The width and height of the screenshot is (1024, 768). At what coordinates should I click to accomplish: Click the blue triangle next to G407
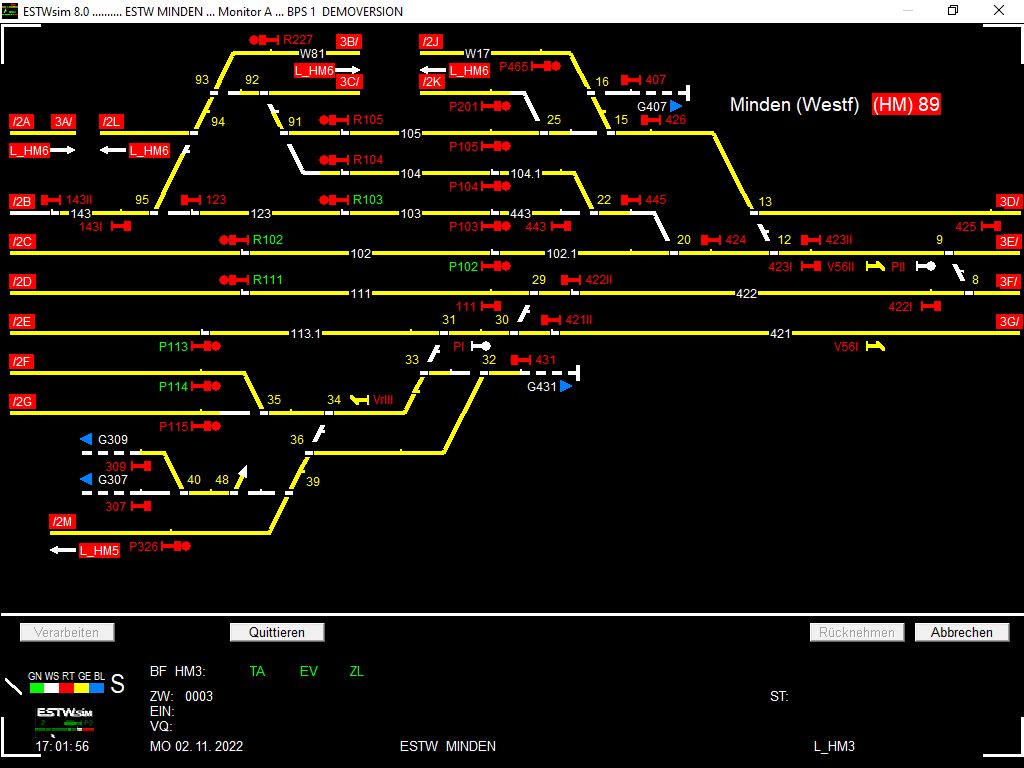click(x=677, y=105)
